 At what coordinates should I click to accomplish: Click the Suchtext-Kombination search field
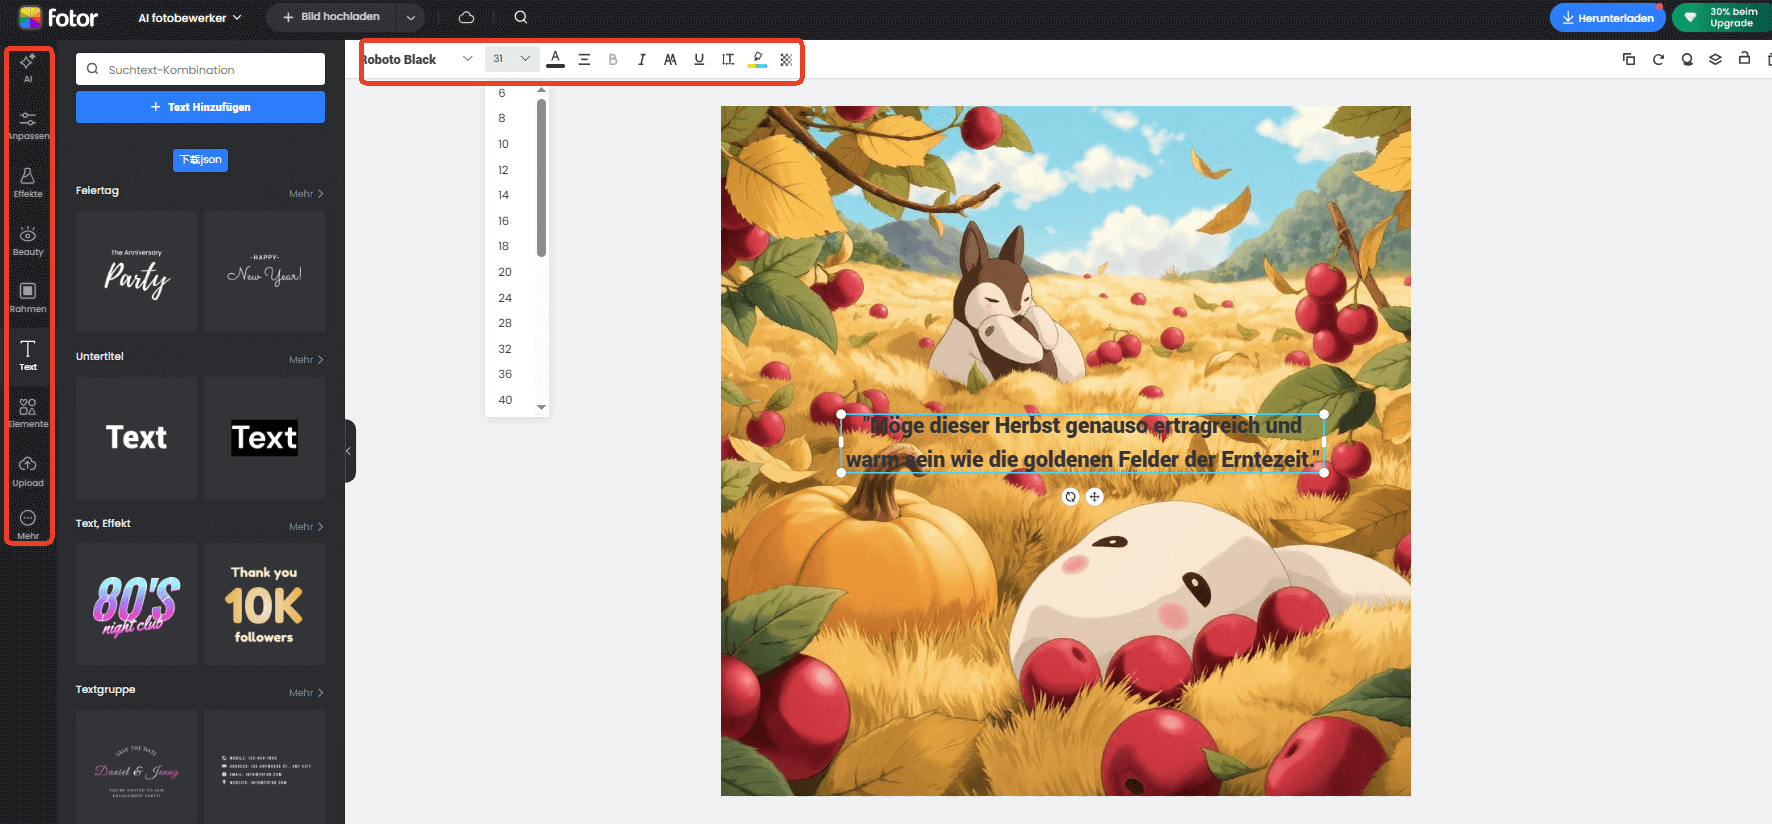(200, 70)
